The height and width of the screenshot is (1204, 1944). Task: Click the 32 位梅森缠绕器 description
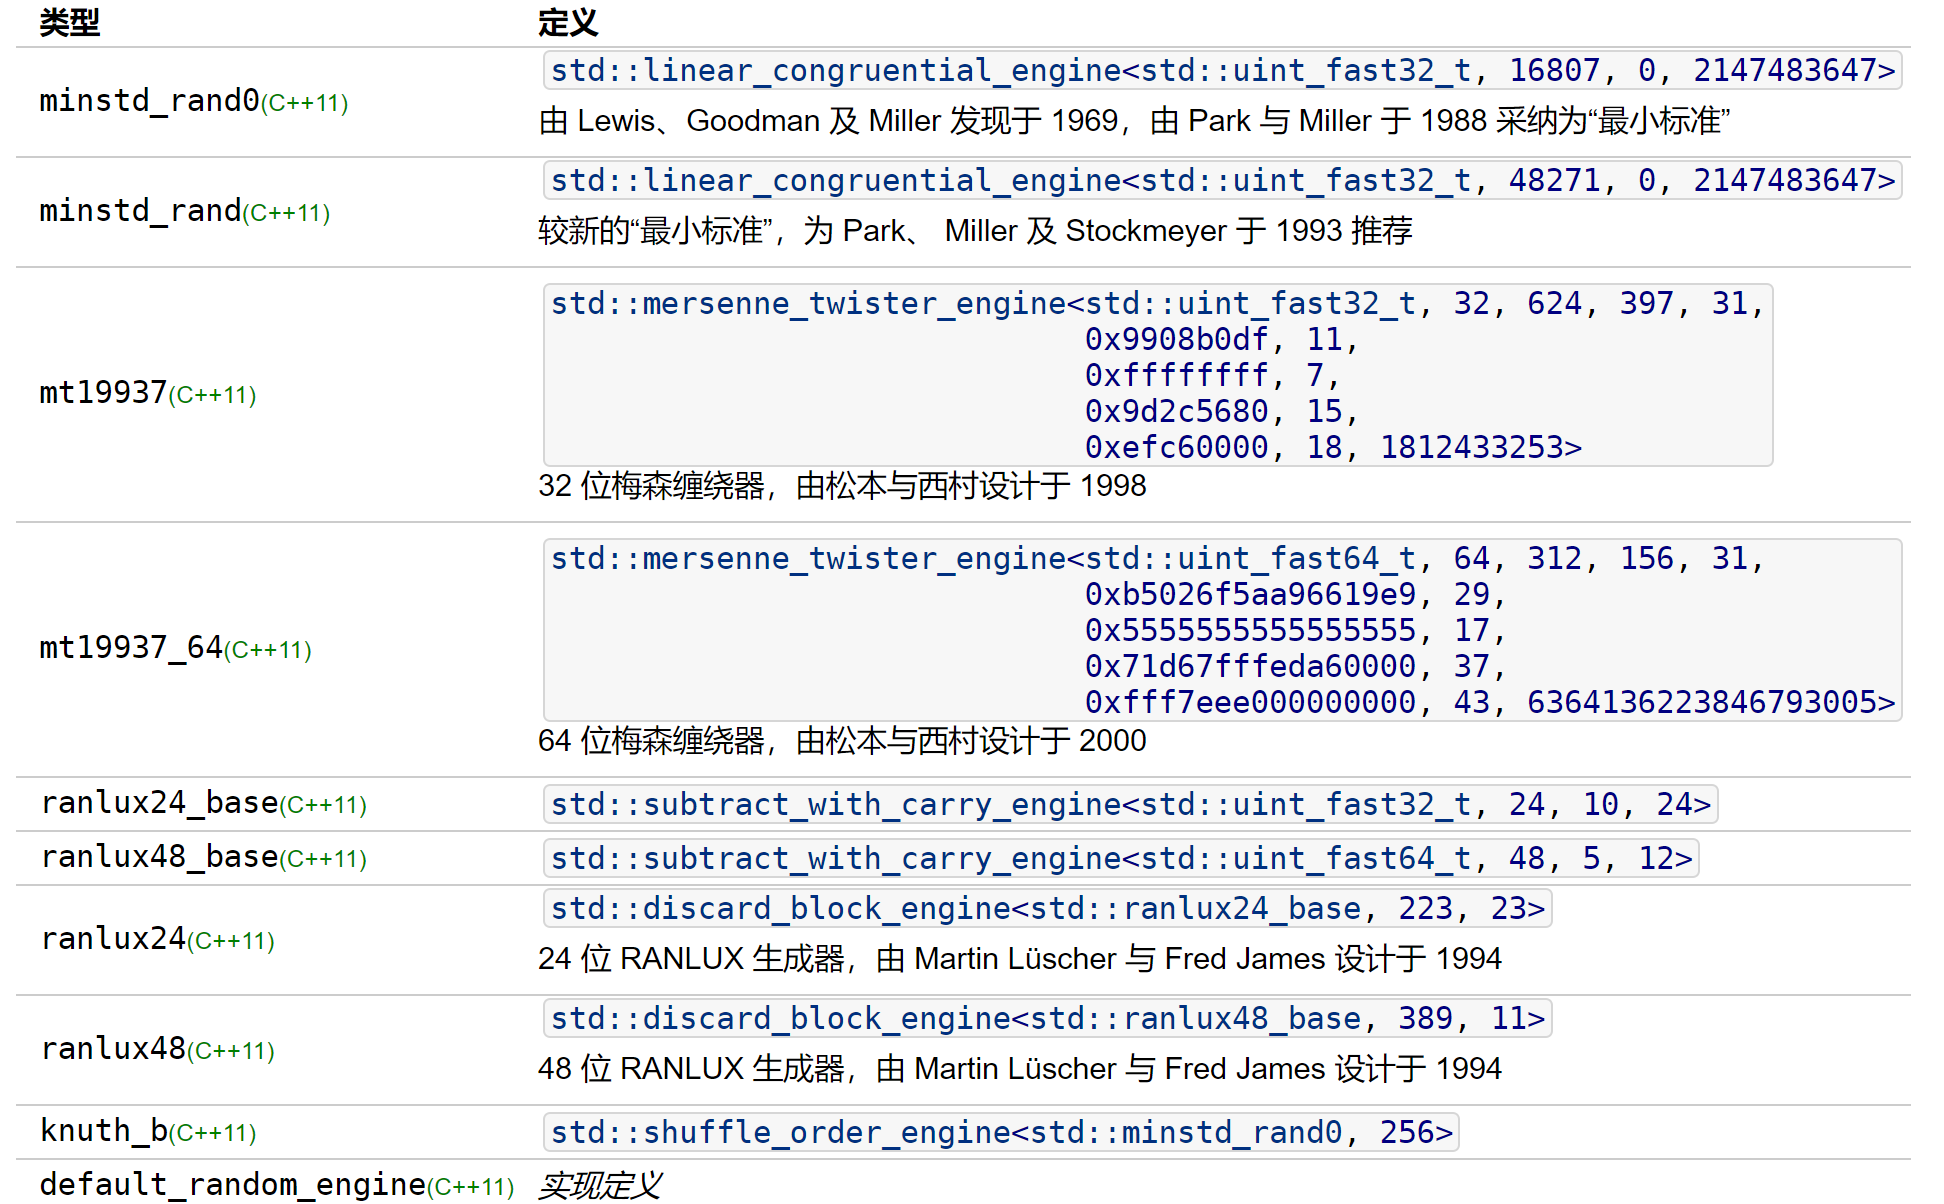click(842, 486)
